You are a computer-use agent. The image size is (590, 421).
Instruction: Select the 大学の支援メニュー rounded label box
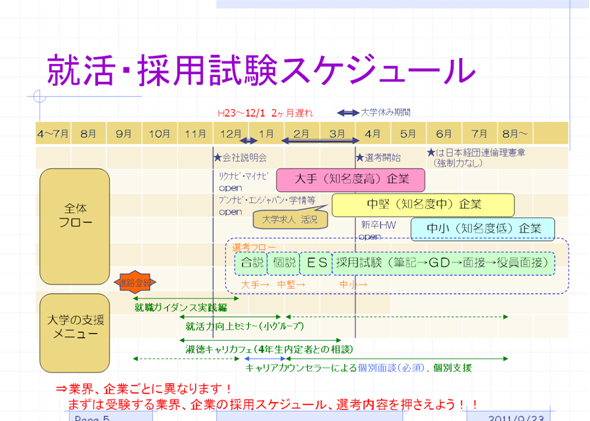75,333
